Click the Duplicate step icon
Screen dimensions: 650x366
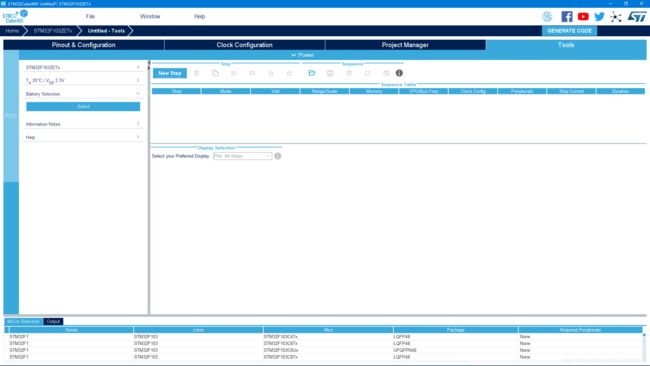click(x=215, y=73)
